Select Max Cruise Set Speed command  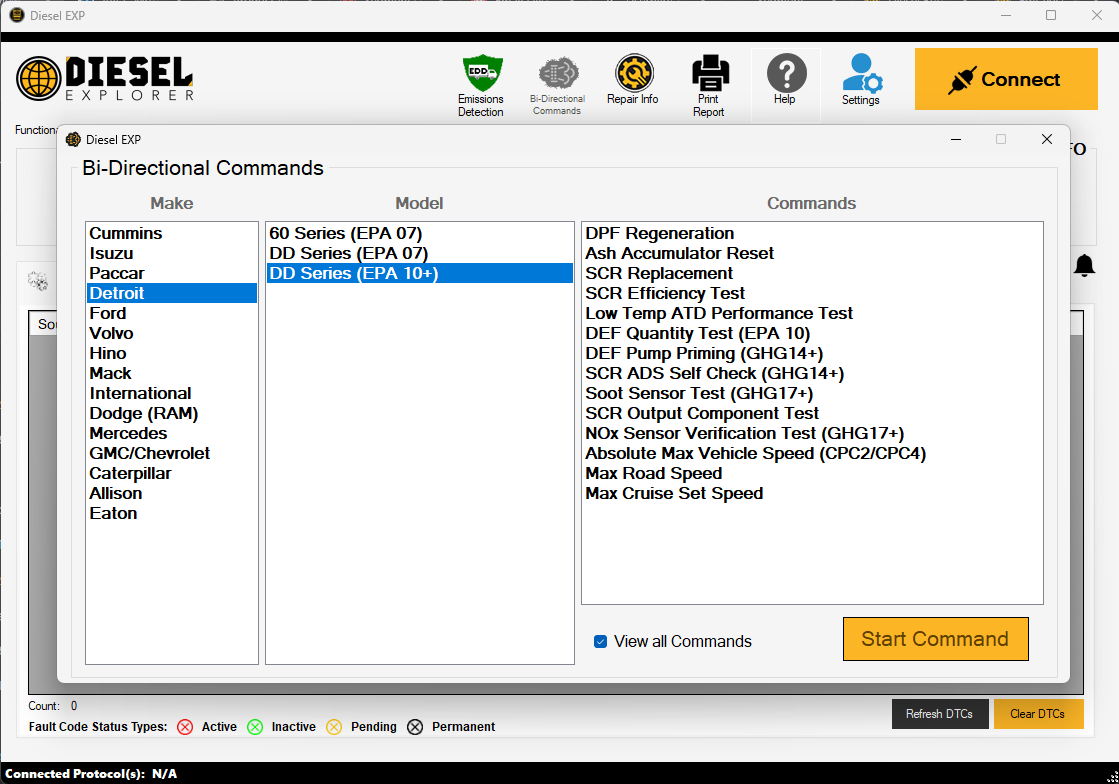[812, 493]
